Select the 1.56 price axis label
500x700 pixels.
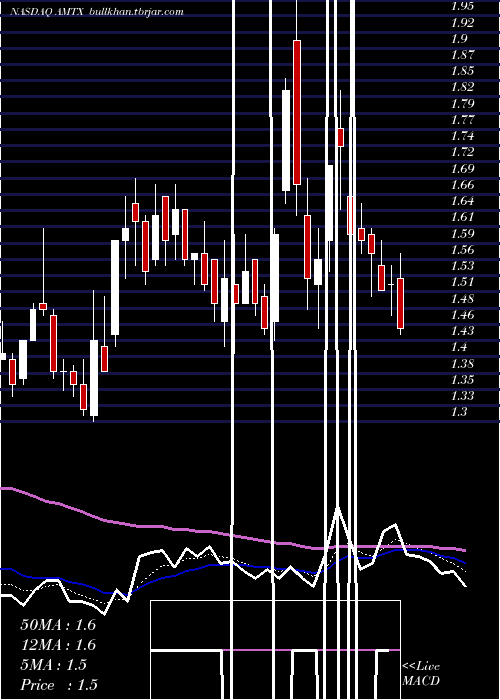[462, 250]
